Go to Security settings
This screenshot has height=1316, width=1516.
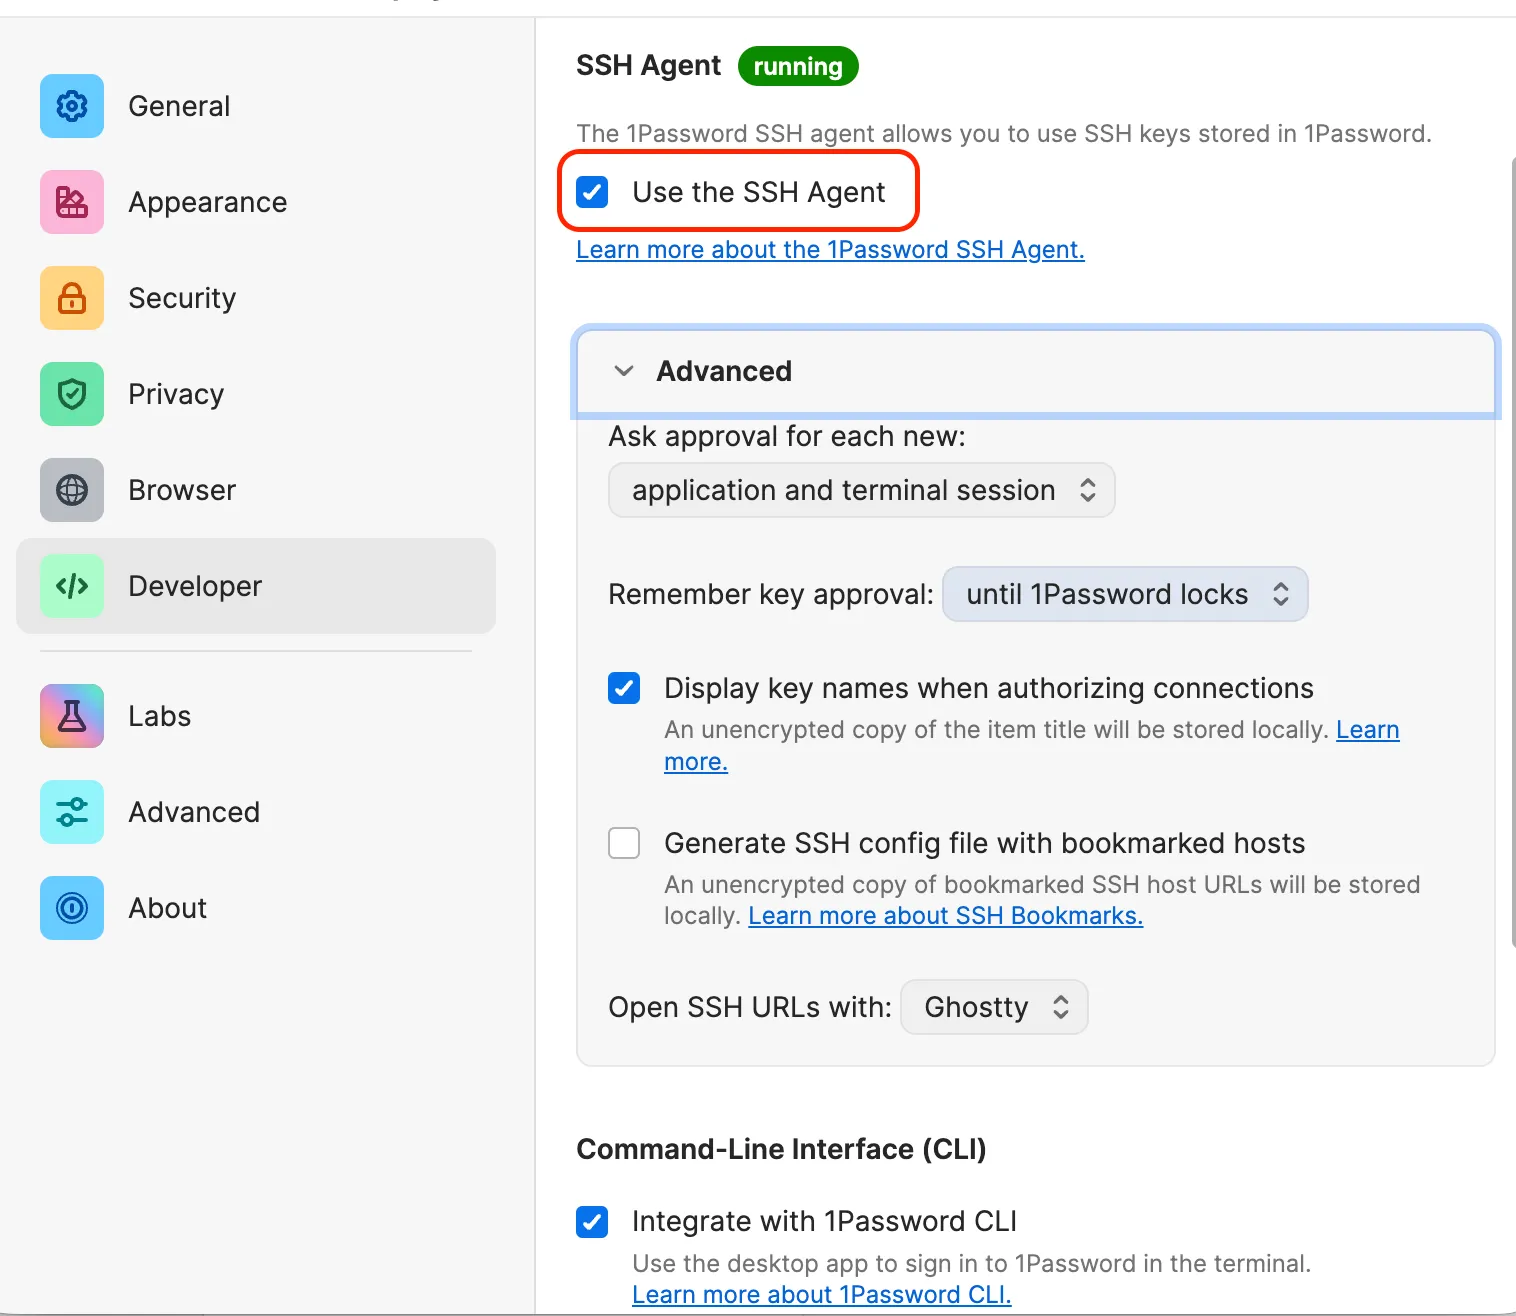coord(256,298)
